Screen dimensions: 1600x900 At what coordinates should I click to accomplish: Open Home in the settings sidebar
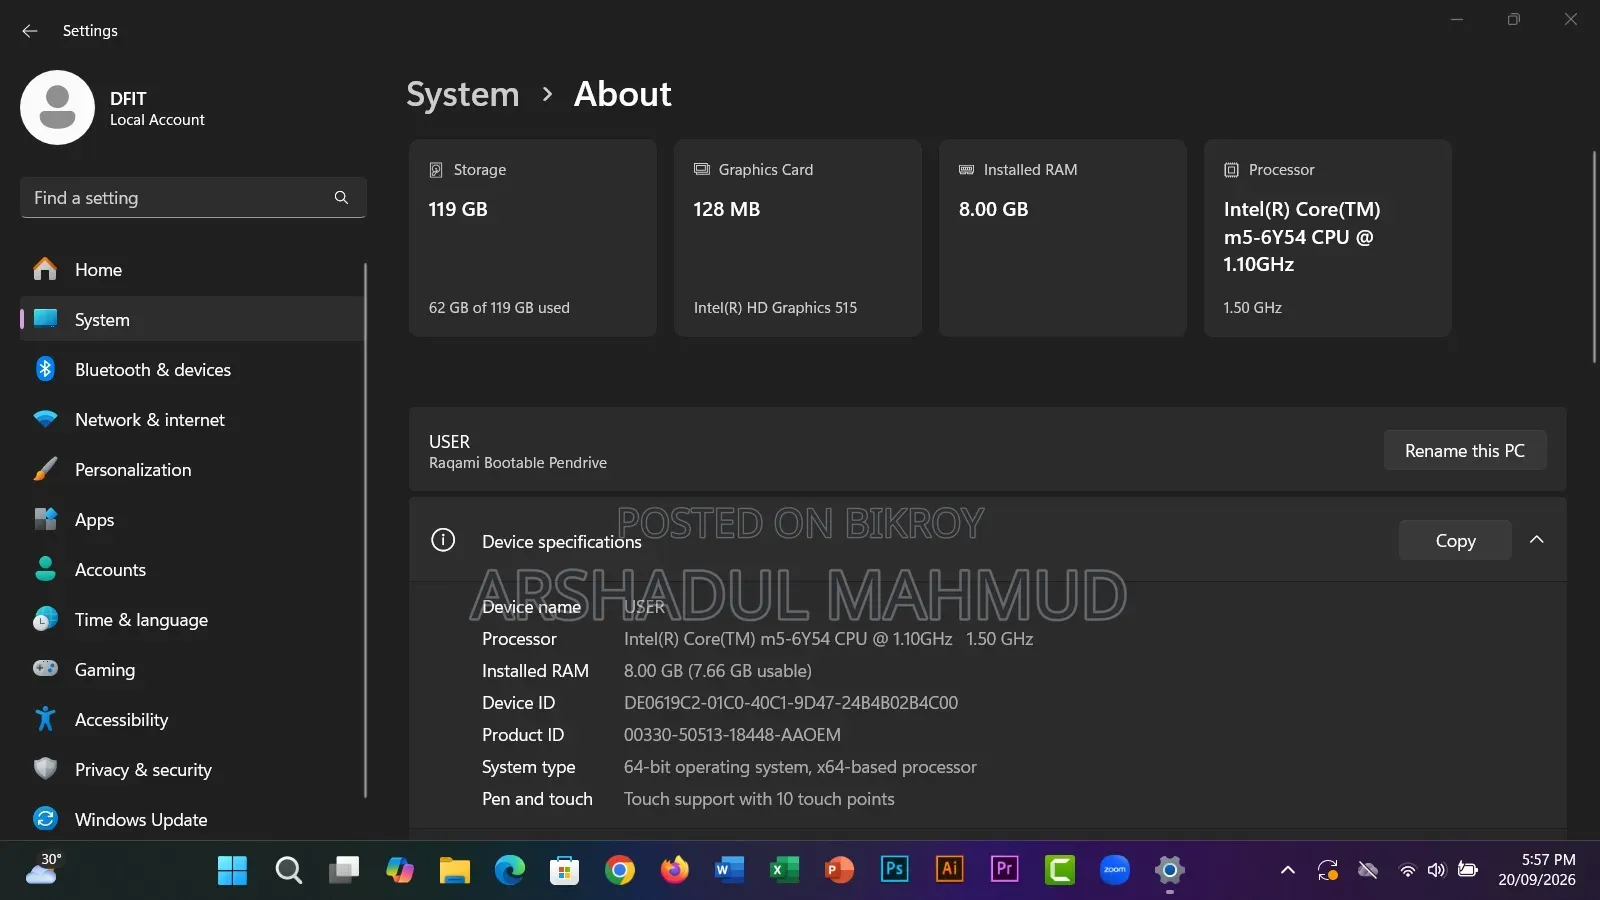[192, 269]
